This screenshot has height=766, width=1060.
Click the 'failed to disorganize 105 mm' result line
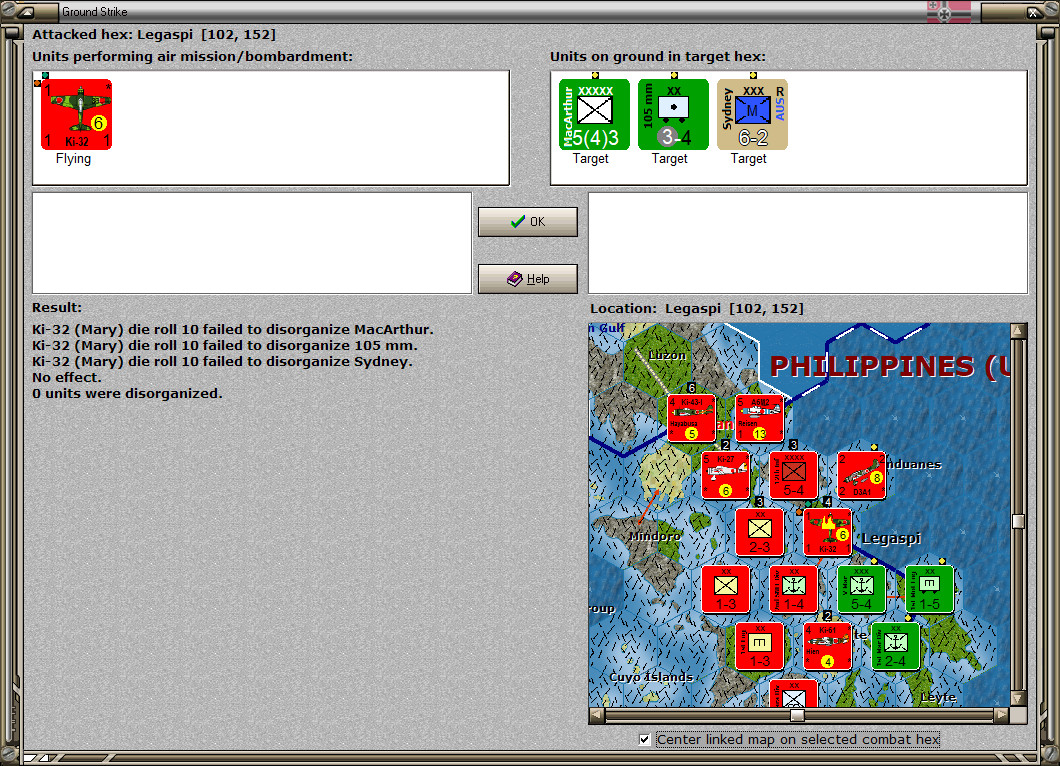pos(225,345)
